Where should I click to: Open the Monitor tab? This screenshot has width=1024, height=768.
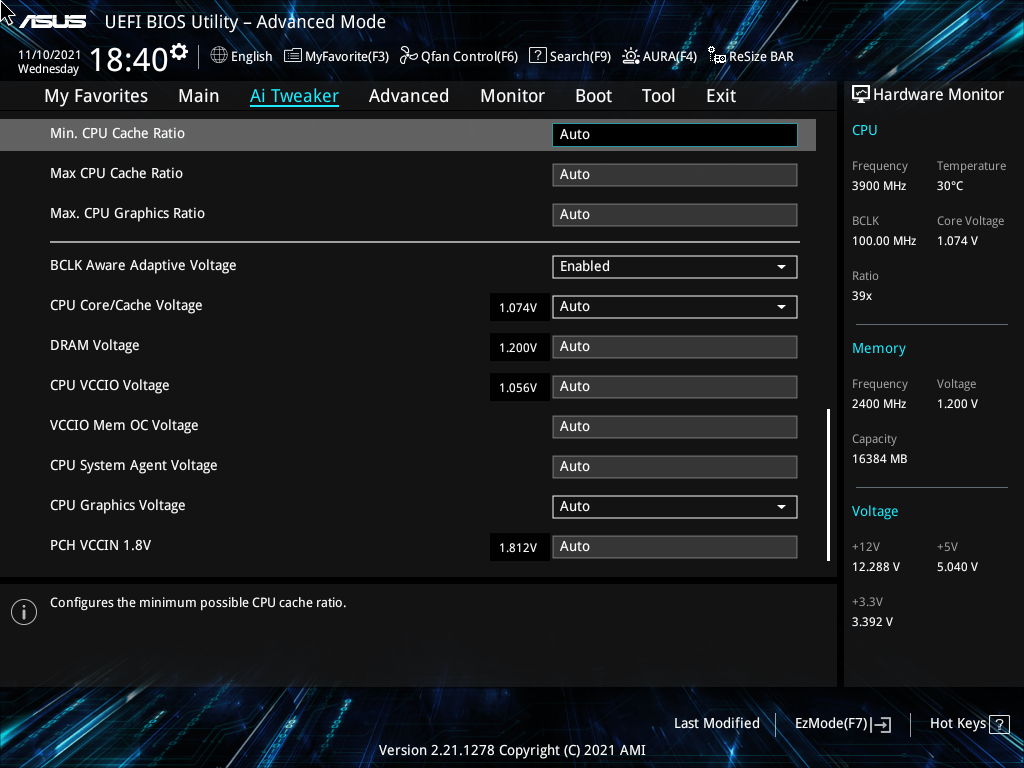pyautogui.click(x=513, y=96)
